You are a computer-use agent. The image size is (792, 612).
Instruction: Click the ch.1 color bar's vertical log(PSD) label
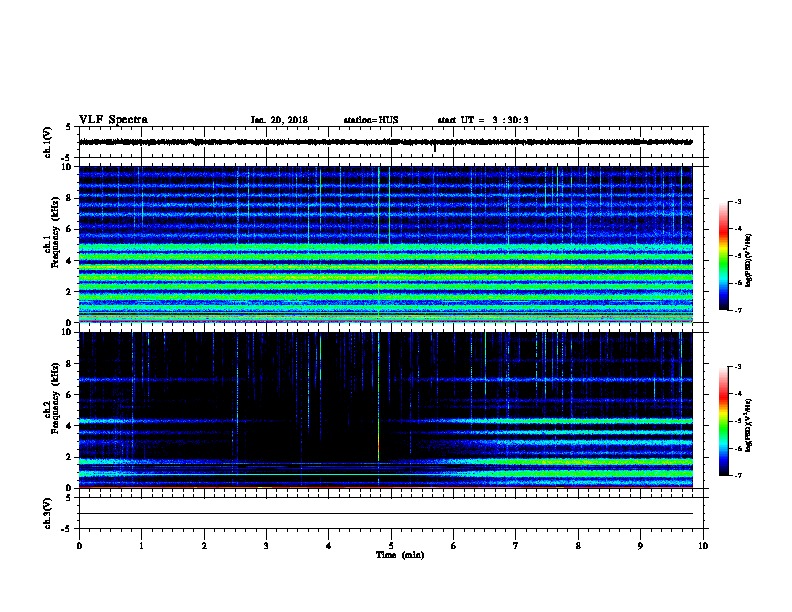pos(748,261)
